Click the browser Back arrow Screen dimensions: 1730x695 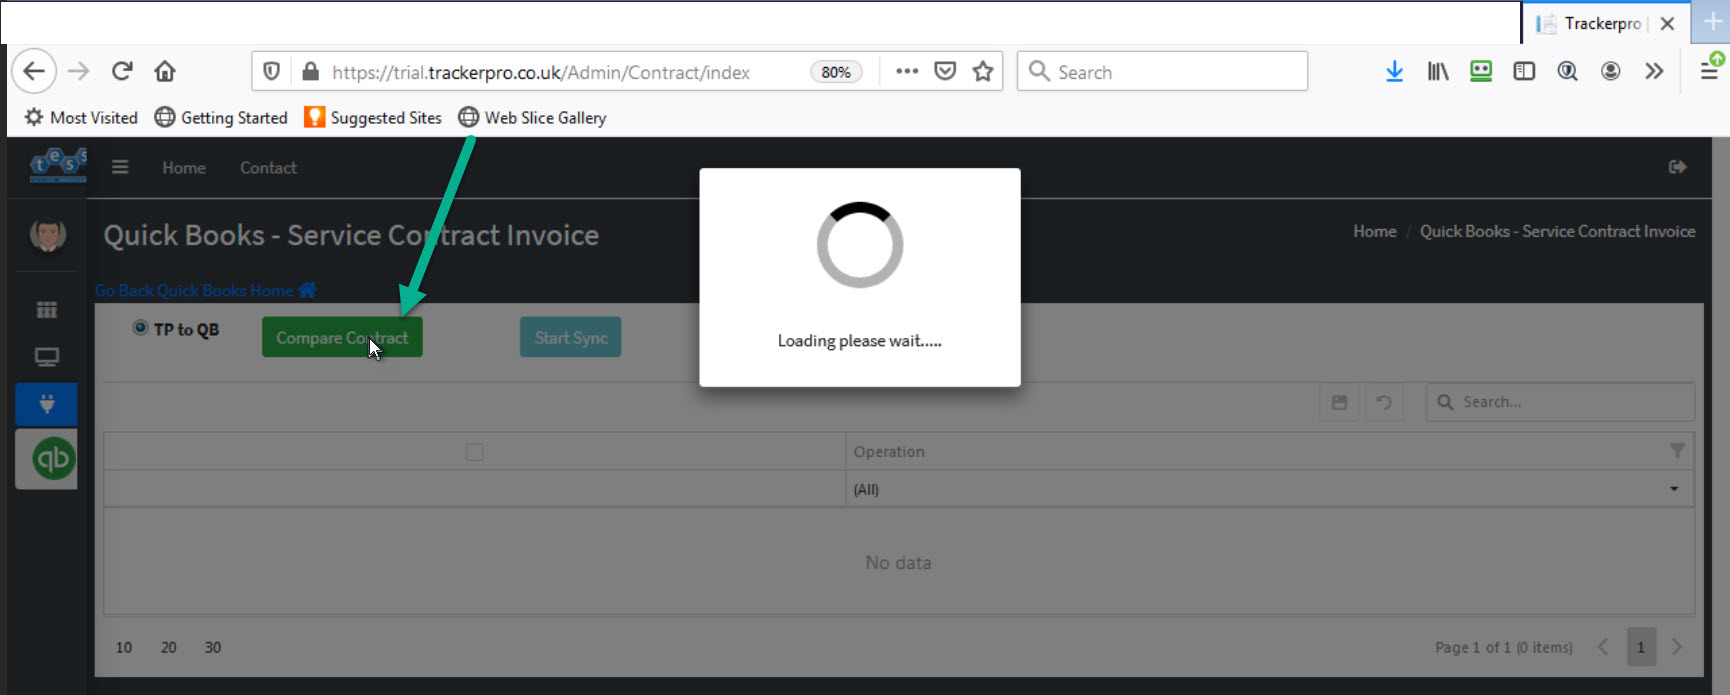coord(34,71)
